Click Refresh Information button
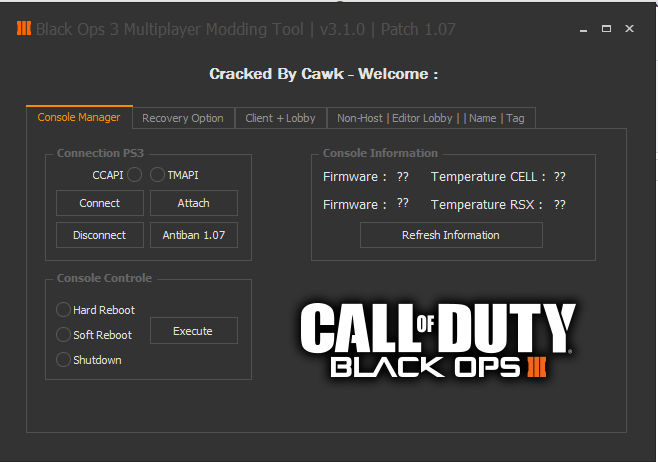This screenshot has width=658, height=463. click(451, 235)
